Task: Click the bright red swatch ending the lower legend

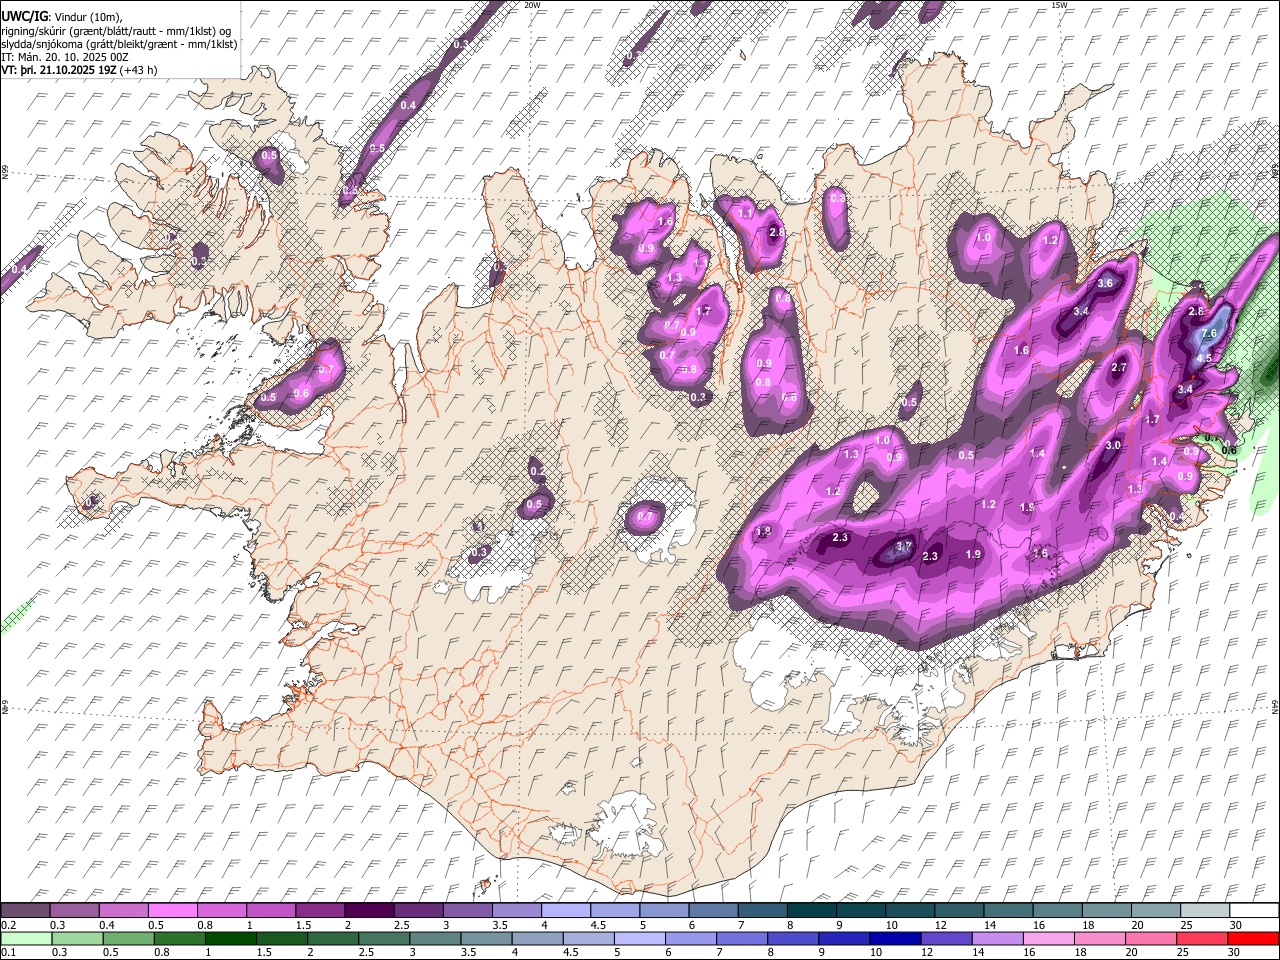Action: tap(1253, 938)
